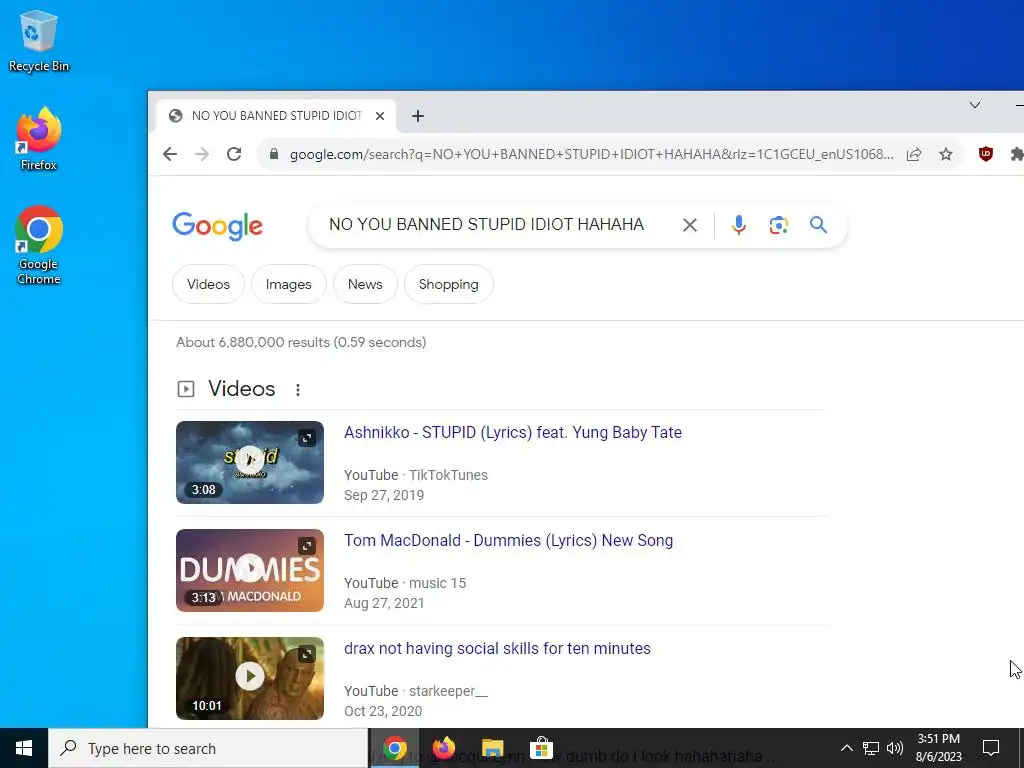Filter results by Videos
Viewport: 1024px width, 768px height.
click(x=208, y=284)
